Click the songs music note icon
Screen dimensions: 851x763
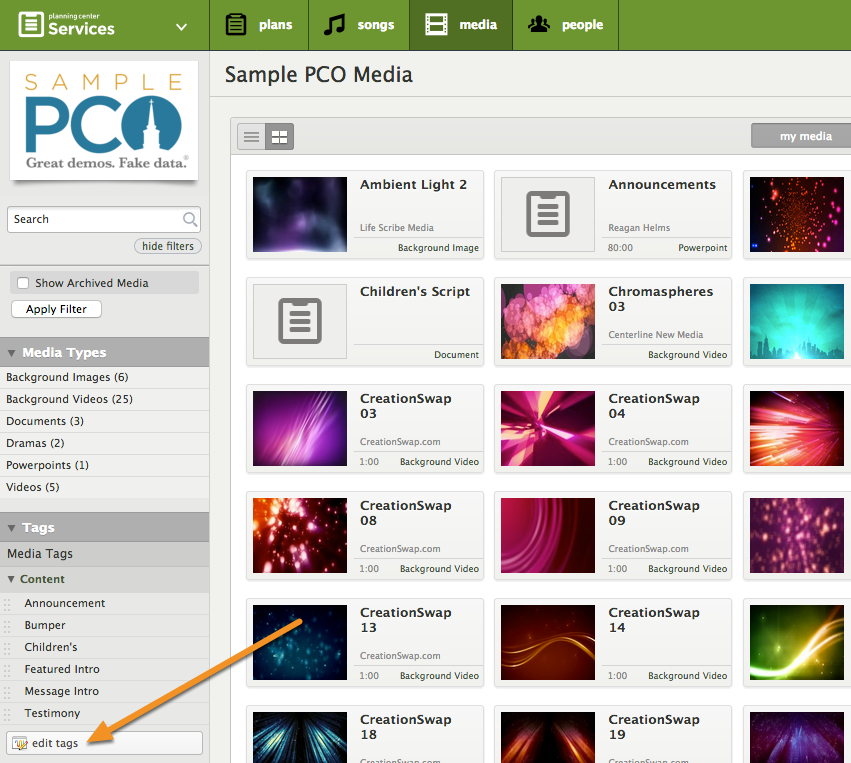click(334, 25)
